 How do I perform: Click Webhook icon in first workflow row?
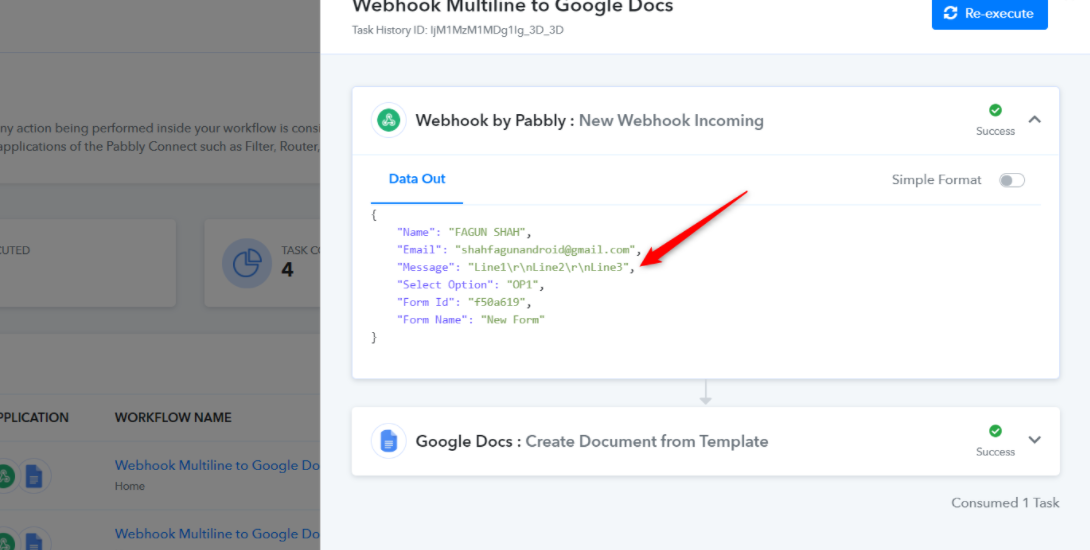click(6, 476)
